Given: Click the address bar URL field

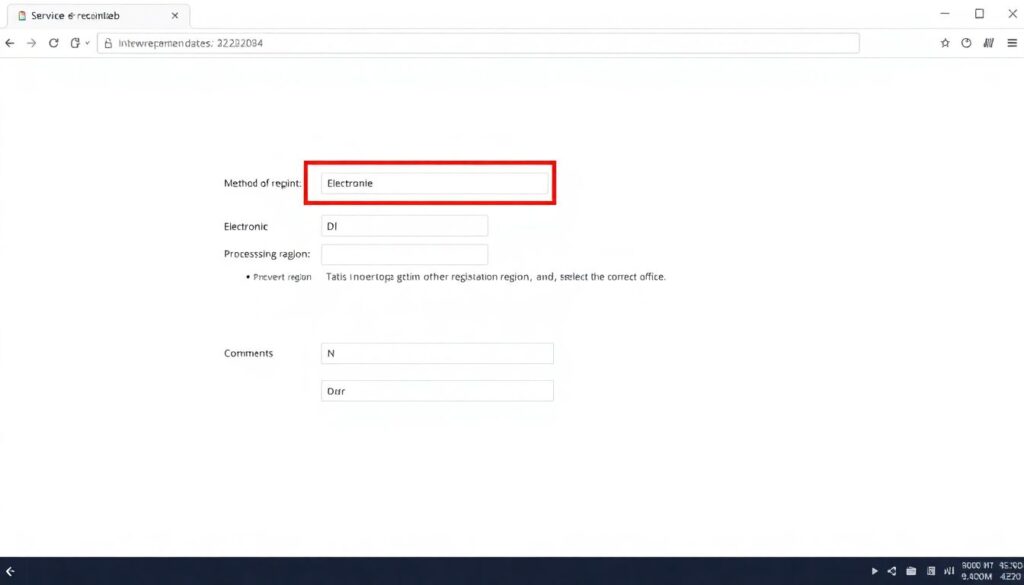Looking at the screenshot, I should [x=480, y=44].
